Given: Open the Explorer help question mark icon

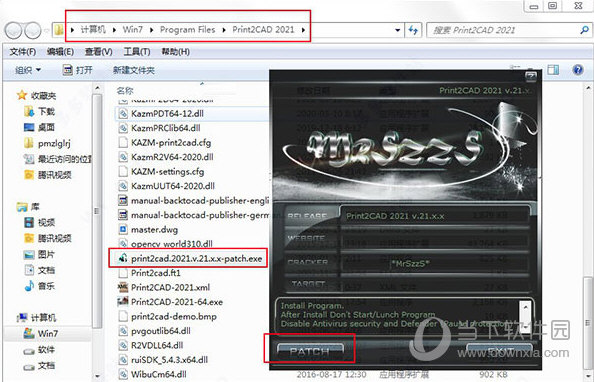Looking at the screenshot, I should pyautogui.click(x=578, y=70).
